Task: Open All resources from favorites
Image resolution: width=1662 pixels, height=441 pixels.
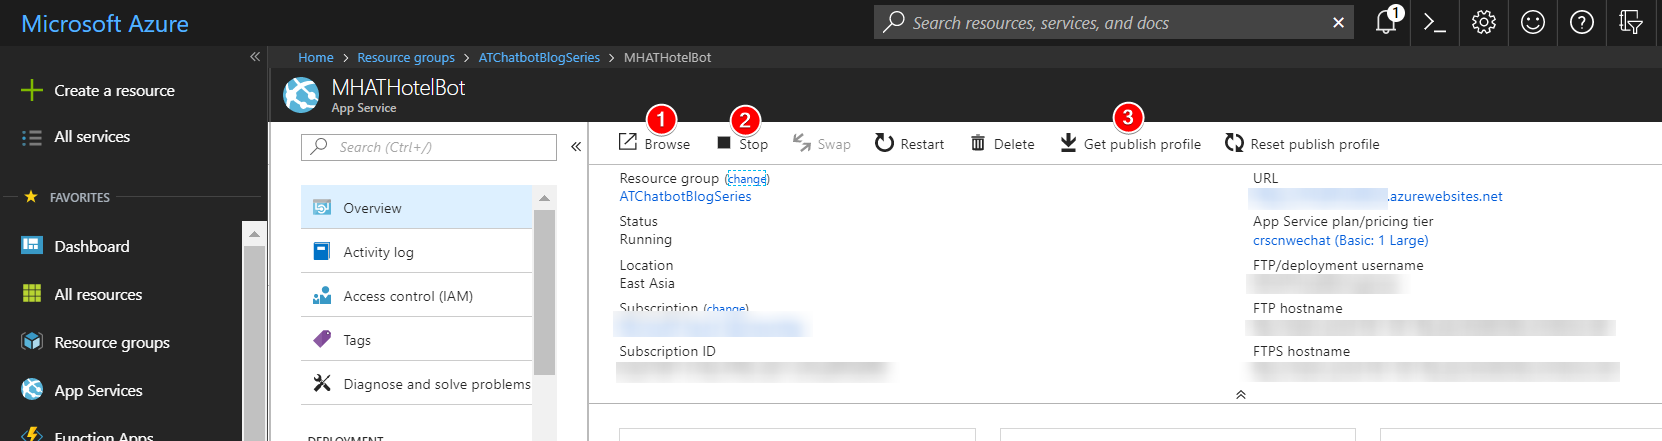Action: point(98,294)
